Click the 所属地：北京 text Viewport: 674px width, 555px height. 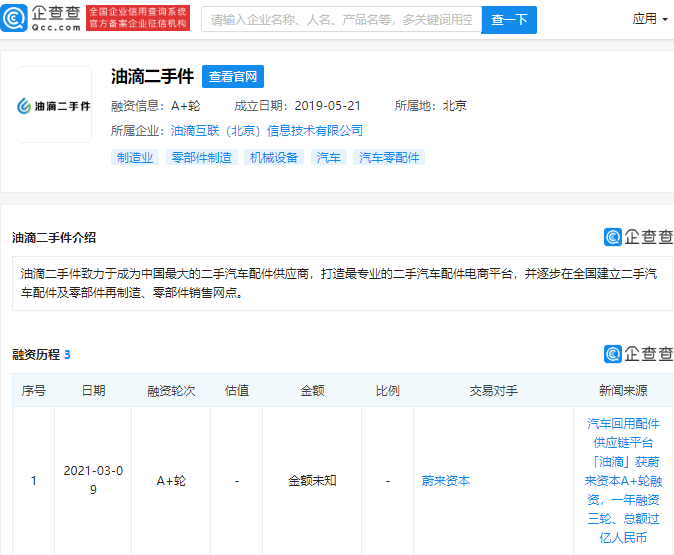431,106
